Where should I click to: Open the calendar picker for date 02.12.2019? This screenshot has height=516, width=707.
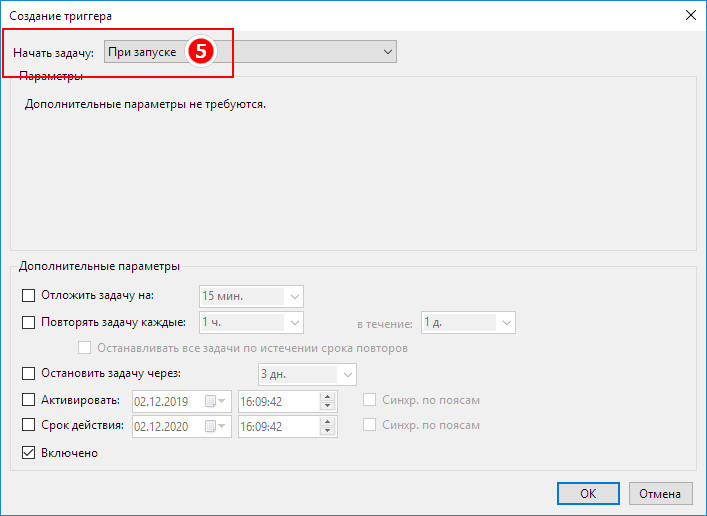point(216,401)
